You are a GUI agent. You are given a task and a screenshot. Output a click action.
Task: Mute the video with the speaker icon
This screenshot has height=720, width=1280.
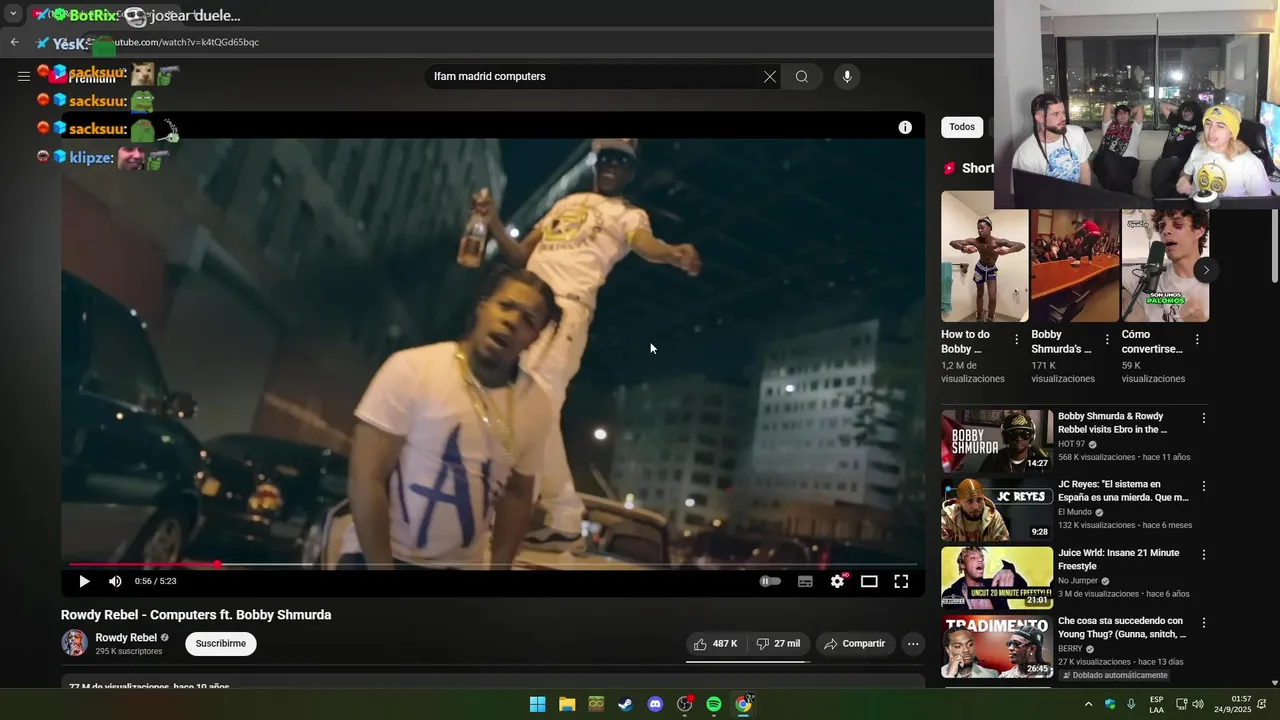115,581
